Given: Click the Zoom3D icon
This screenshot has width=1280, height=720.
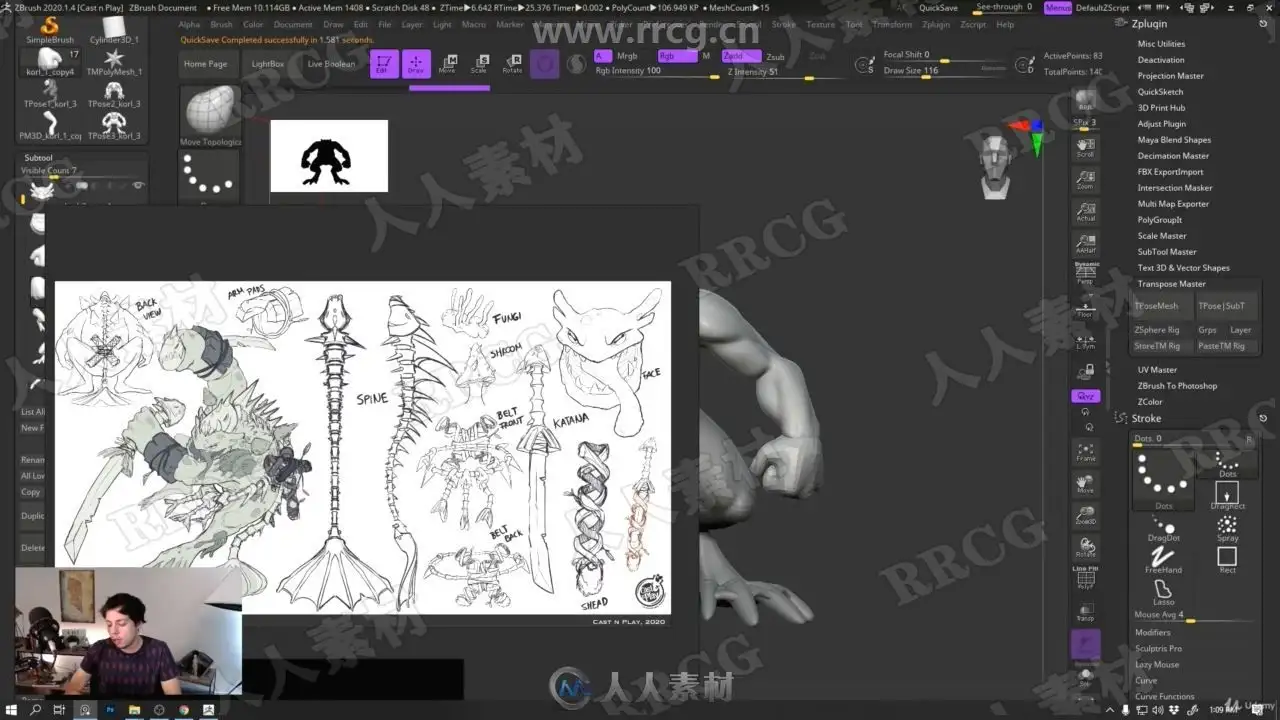Looking at the screenshot, I should coord(1085,515).
